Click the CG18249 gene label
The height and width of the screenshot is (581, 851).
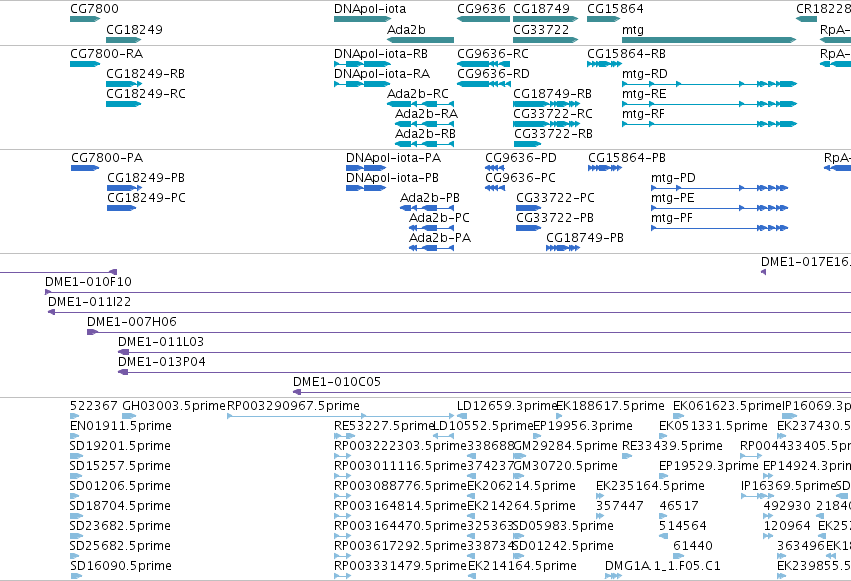tap(134, 29)
